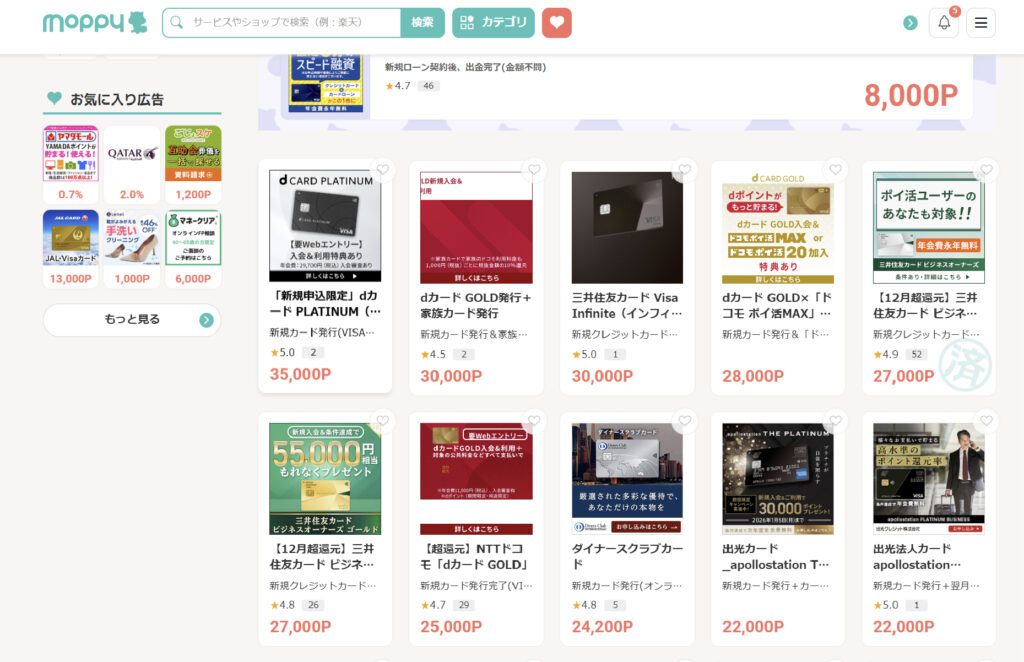
Task: Open the notification bell icon
Action: [943, 23]
